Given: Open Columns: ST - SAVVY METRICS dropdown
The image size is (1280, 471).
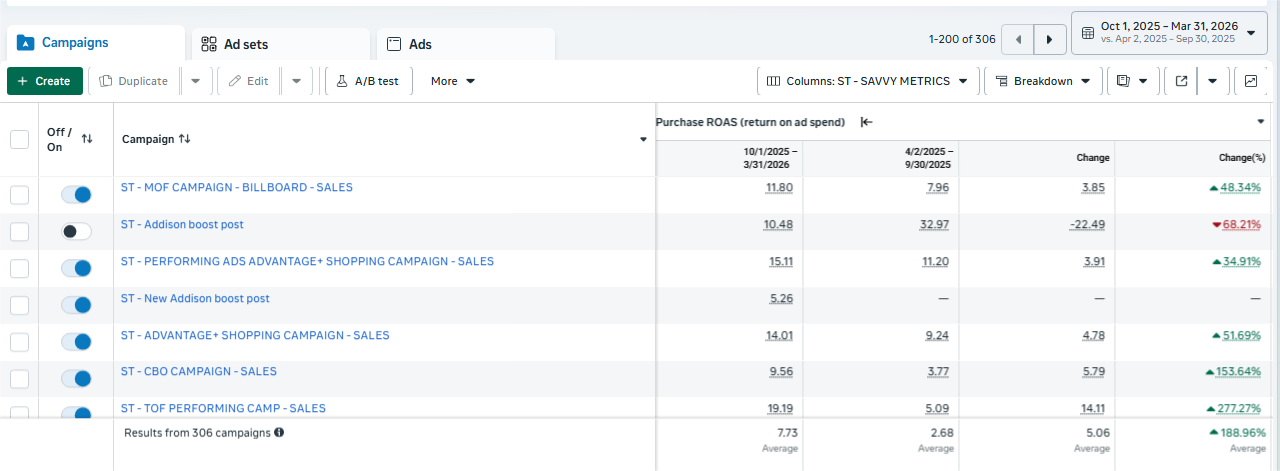Looking at the screenshot, I should pyautogui.click(x=867, y=81).
